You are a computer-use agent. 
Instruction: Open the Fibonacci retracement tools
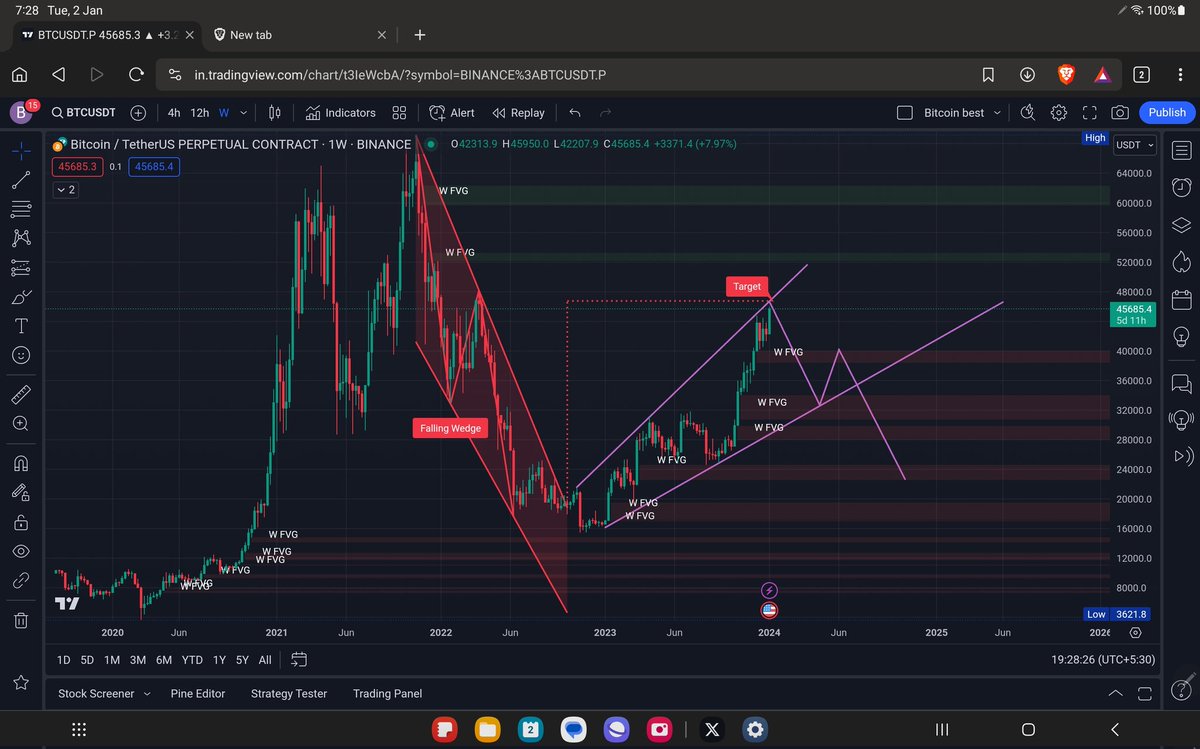[21, 209]
